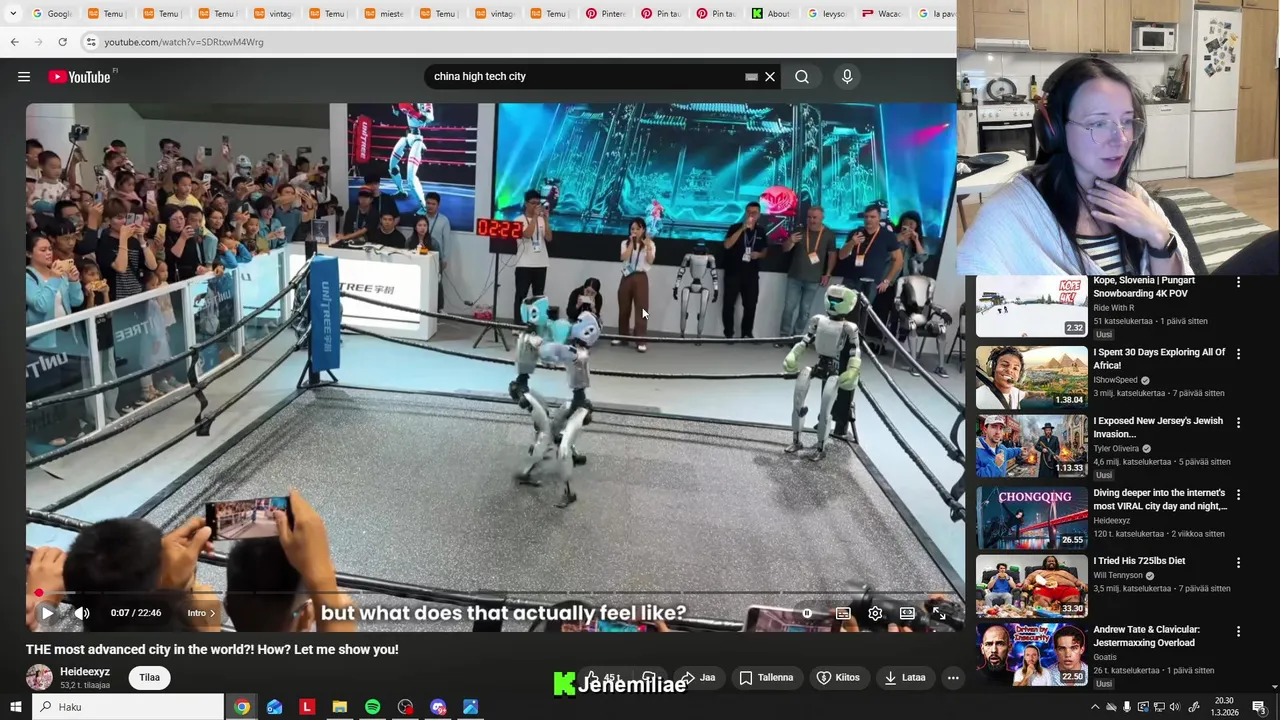Open the Intro chapter list
This screenshot has width=1280, height=720.
click(201, 613)
